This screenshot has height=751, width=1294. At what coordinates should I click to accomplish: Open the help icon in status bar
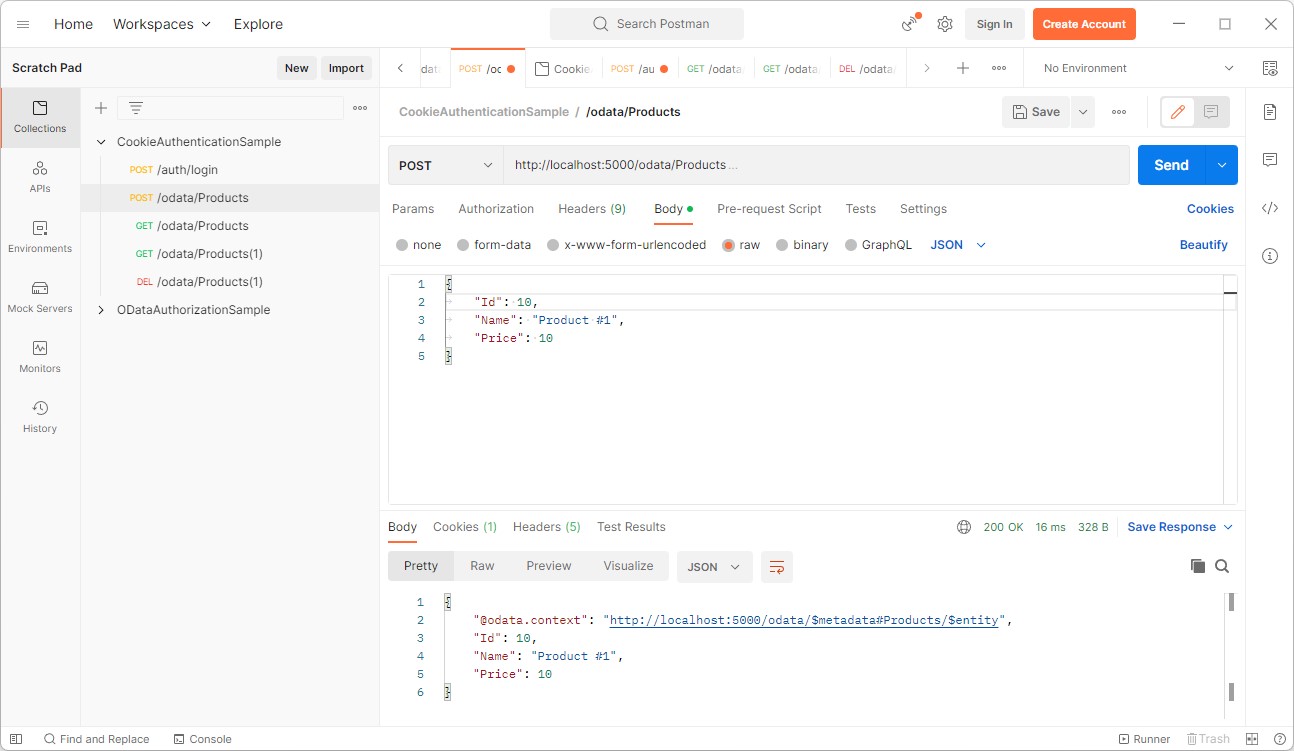1279,739
